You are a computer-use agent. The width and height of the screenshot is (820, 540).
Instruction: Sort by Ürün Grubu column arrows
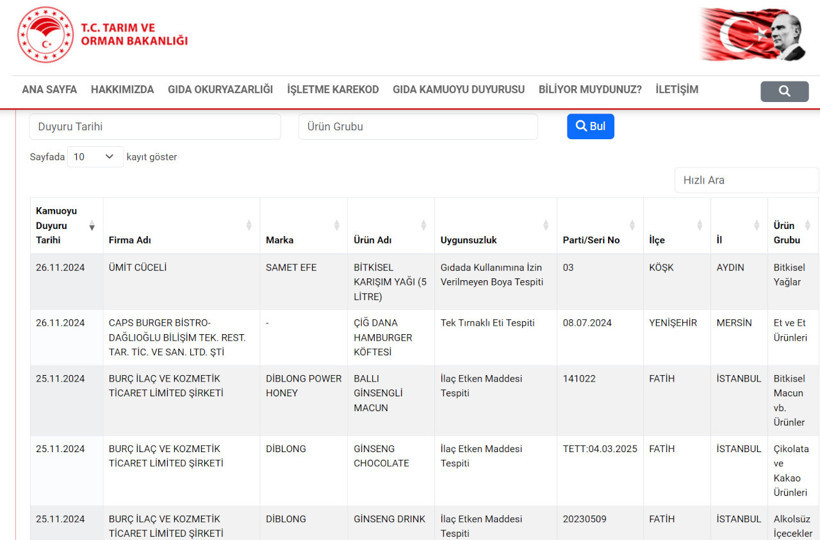808,225
